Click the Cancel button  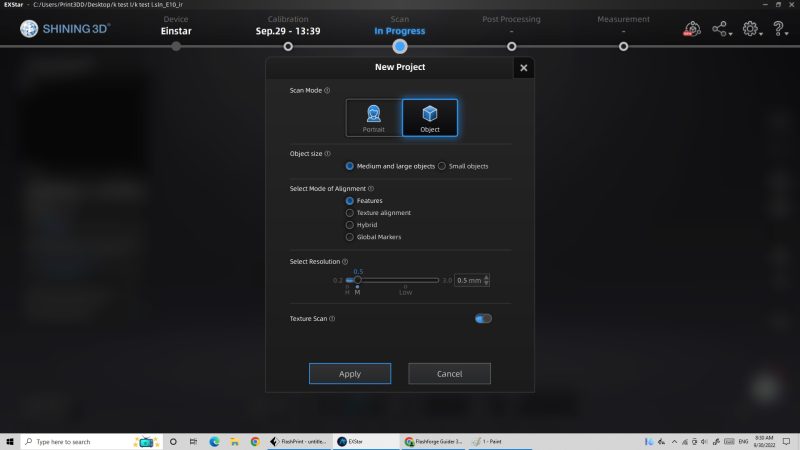(x=449, y=373)
